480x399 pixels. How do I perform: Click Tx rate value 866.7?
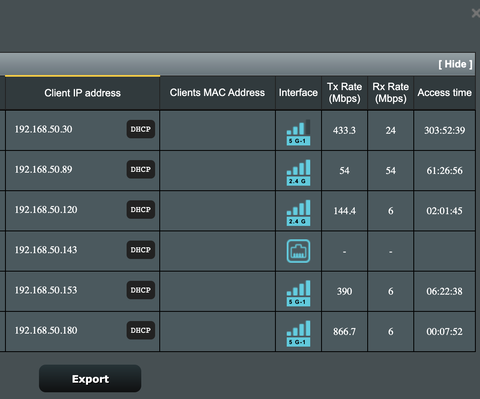[x=344, y=332]
